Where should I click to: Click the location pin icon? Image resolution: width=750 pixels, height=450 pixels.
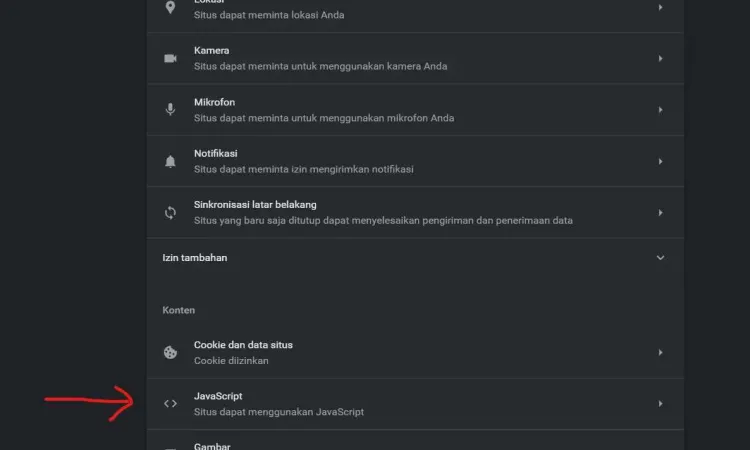tap(170, 7)
